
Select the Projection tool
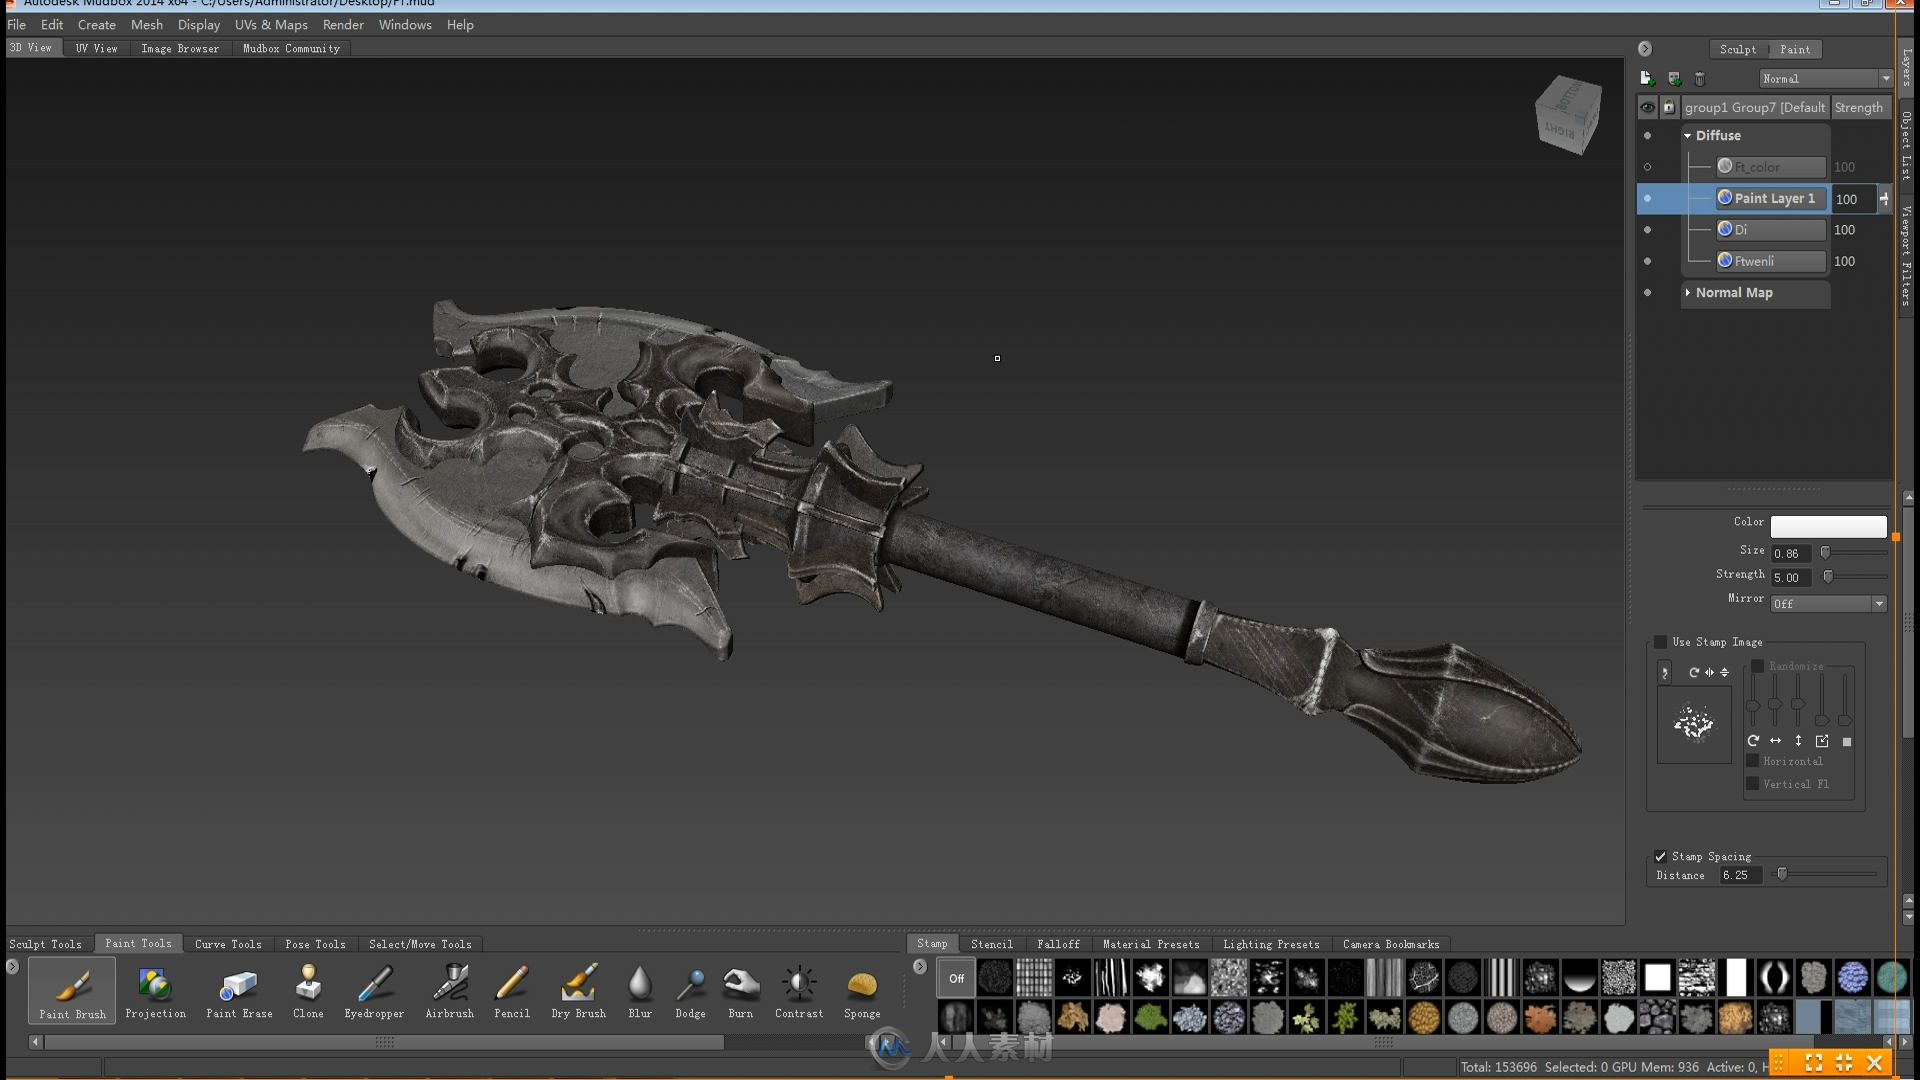click(155, 990)
